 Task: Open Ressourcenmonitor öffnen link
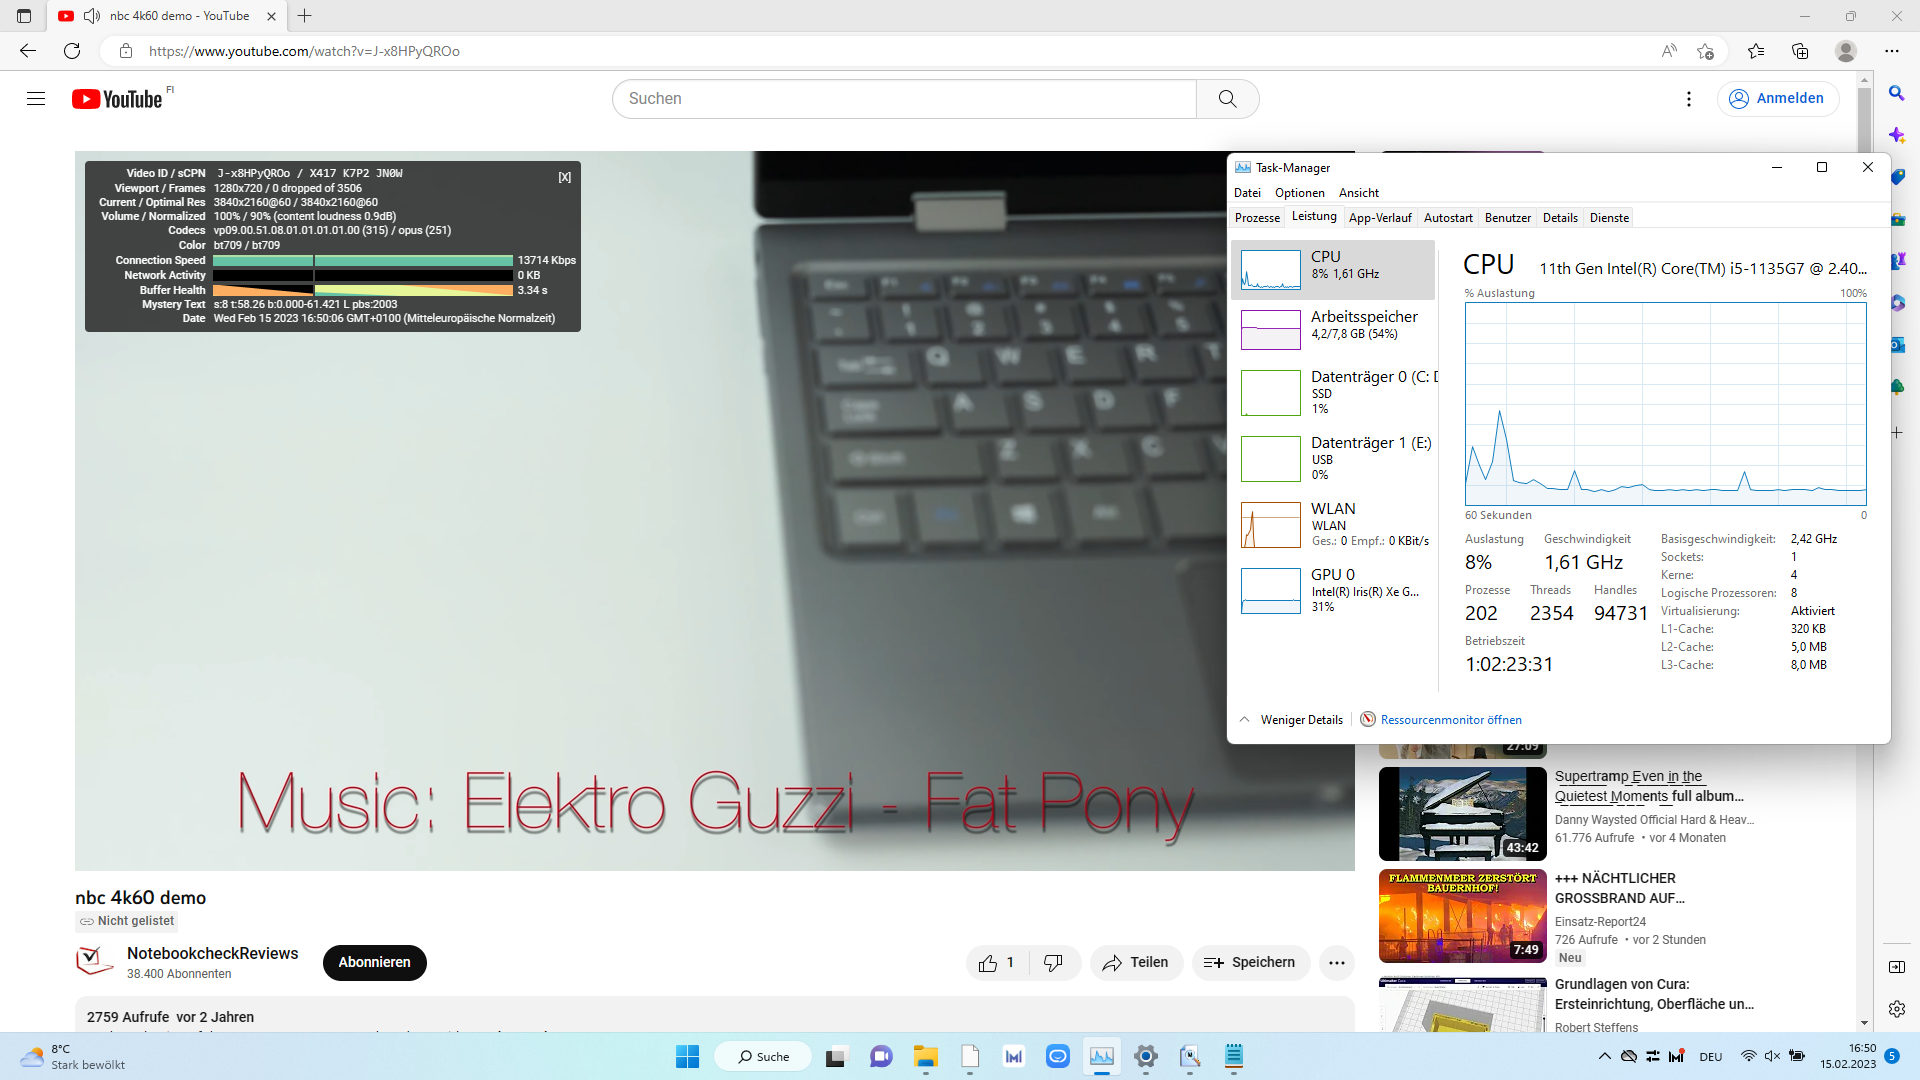1450,720
